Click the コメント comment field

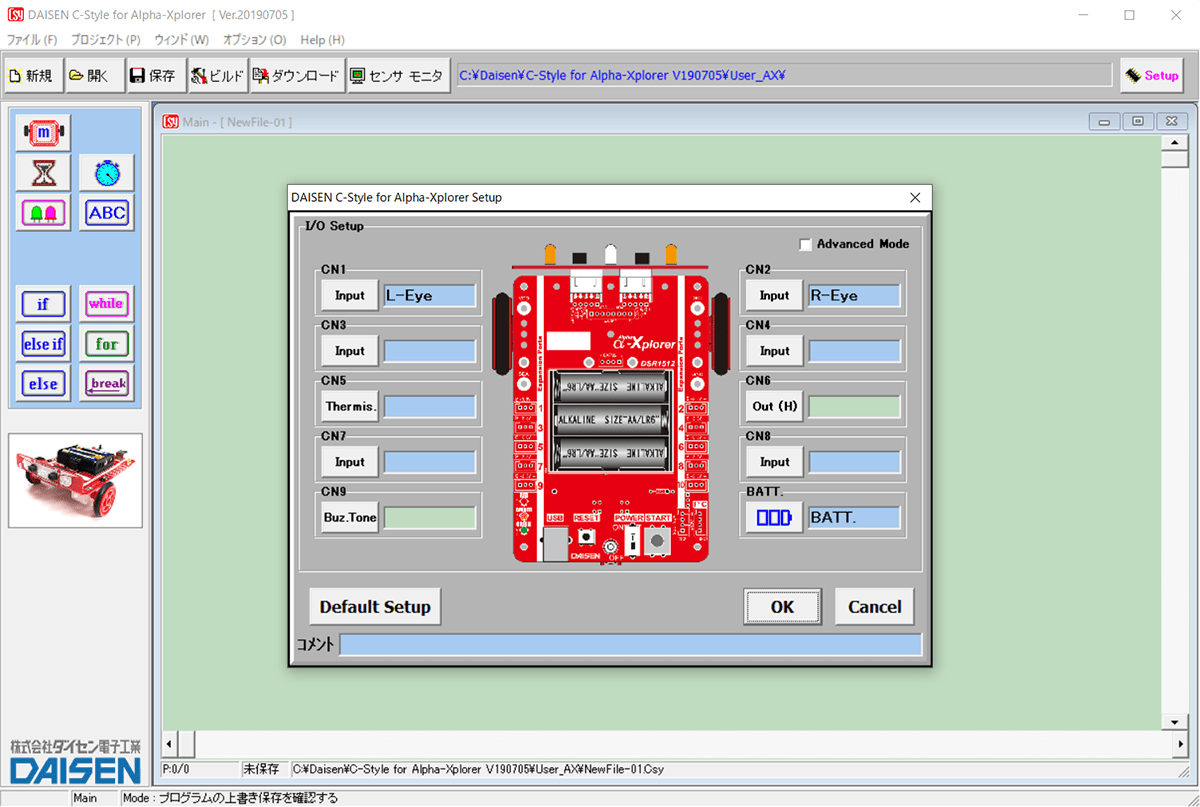coord(631,645)
